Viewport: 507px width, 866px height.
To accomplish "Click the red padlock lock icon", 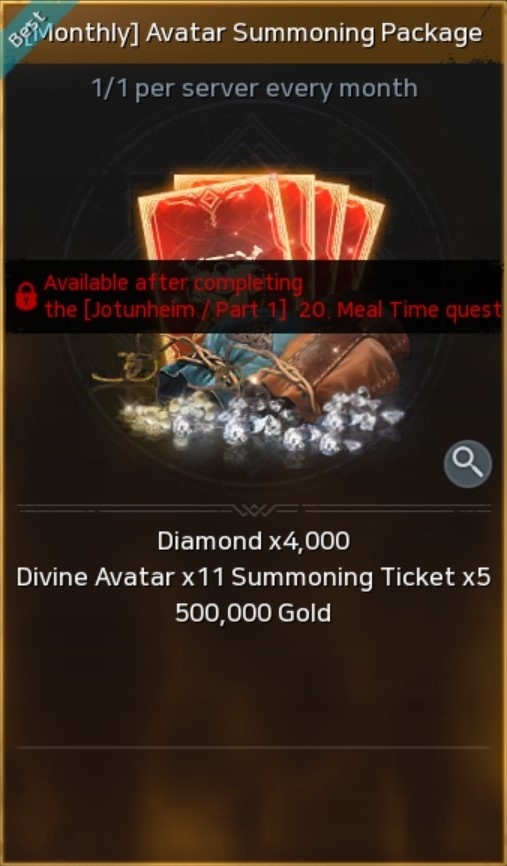I will (26, 296).
